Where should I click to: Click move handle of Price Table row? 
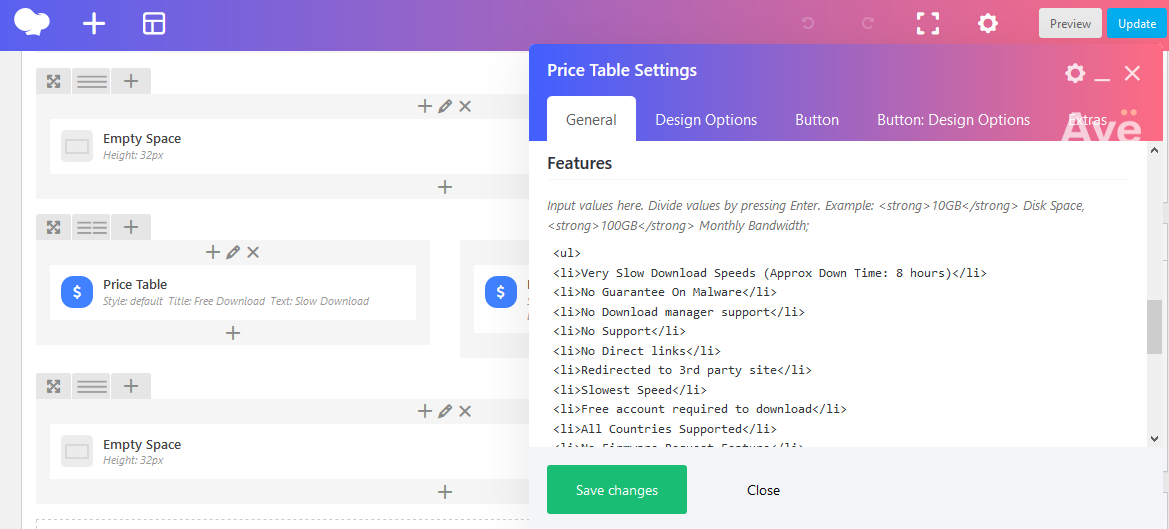click(54, 227)
